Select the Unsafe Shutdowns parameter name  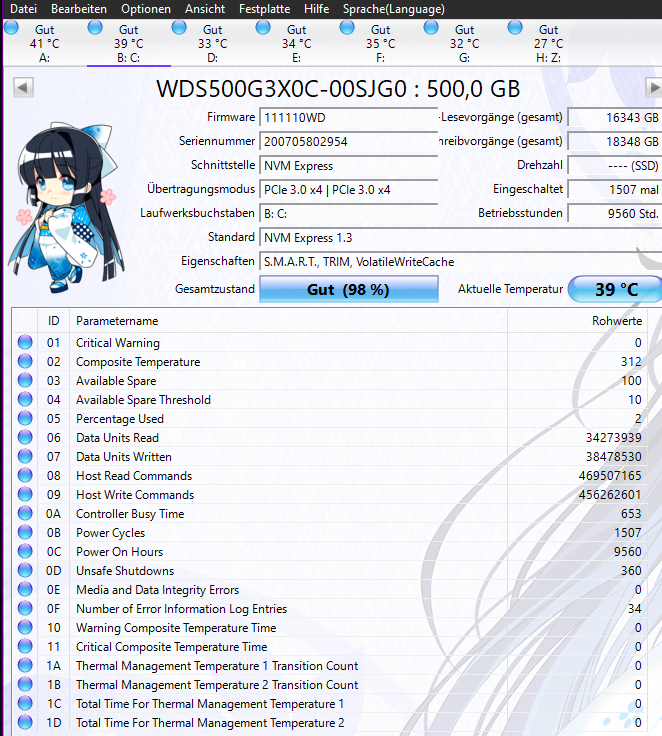[x=125, y=571]
